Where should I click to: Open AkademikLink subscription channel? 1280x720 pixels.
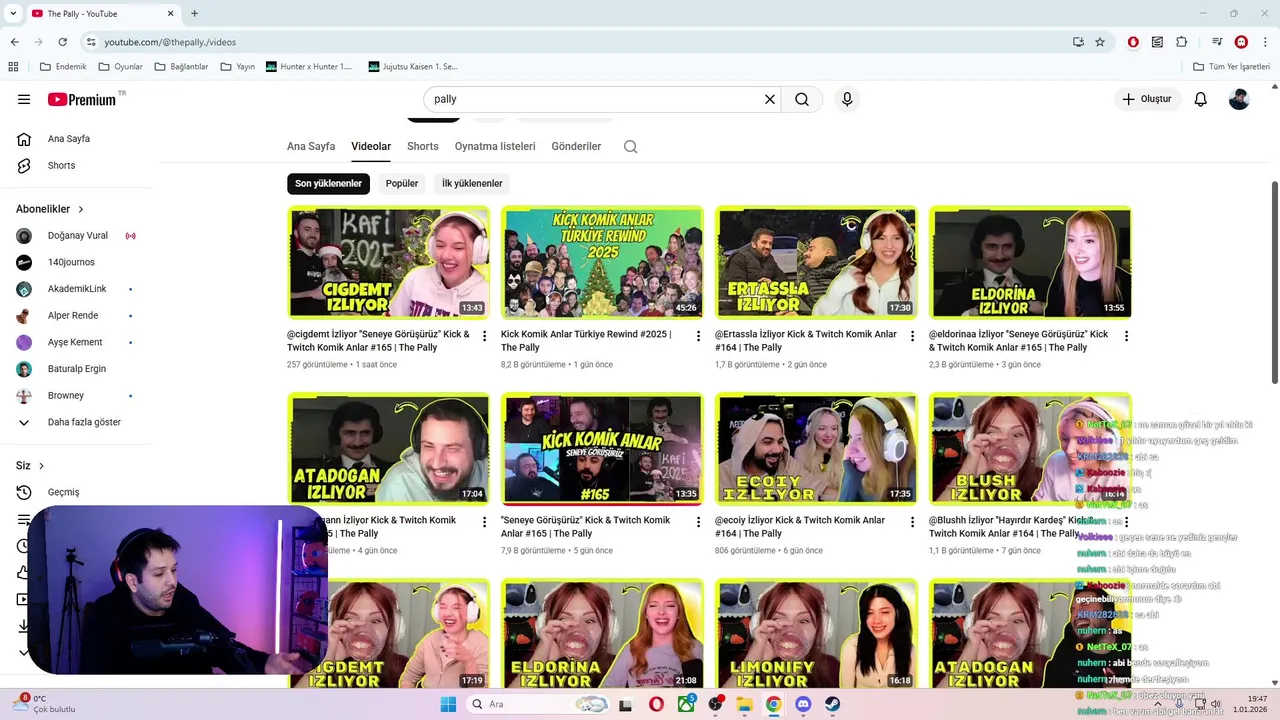(77, 289)
